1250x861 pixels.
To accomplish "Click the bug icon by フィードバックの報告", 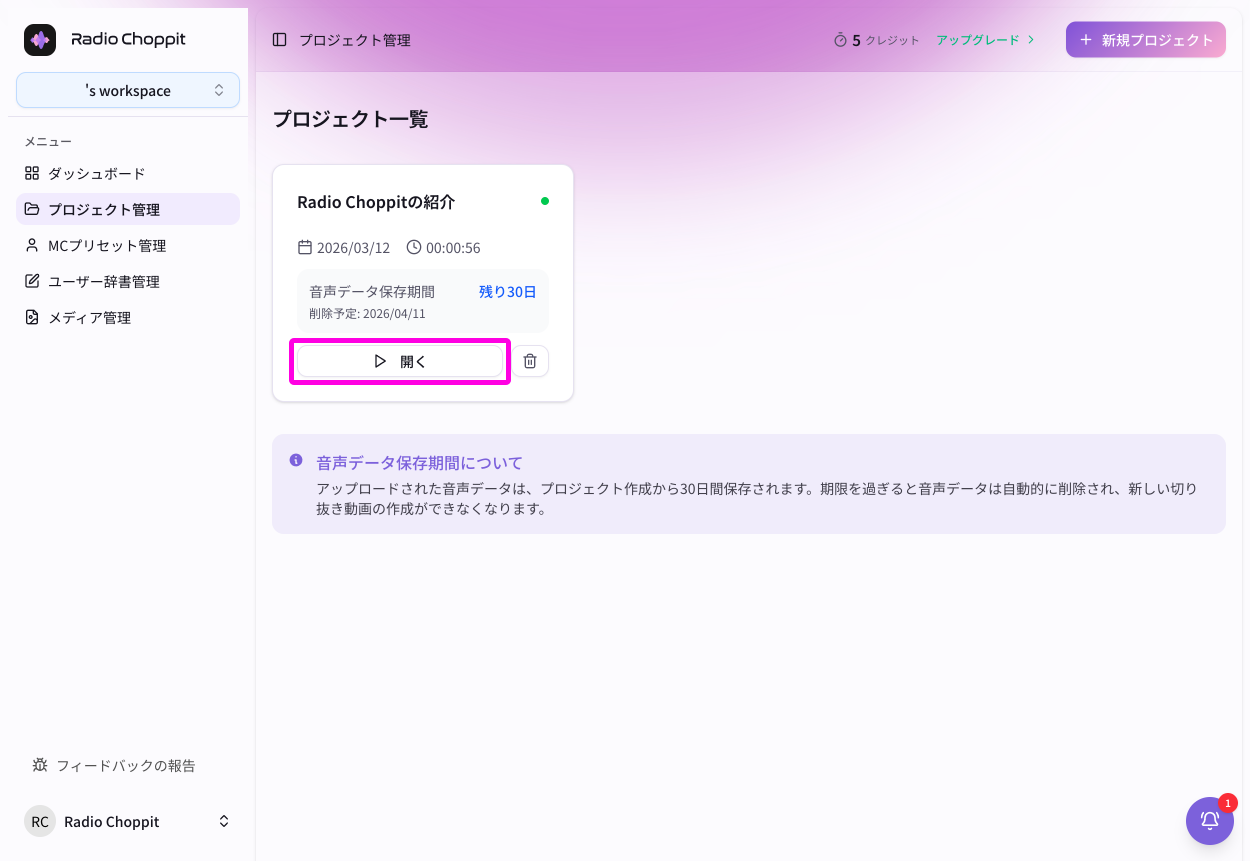I will 40,765.
